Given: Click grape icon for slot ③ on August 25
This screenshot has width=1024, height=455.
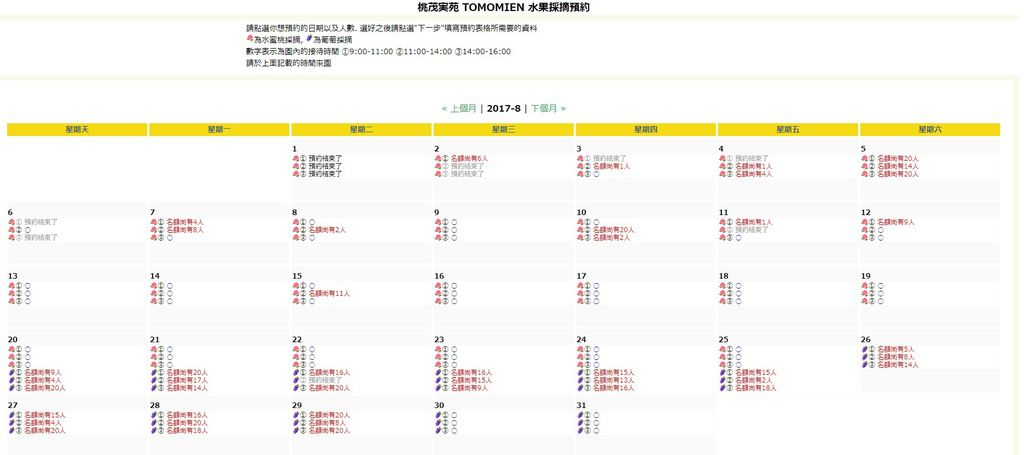Looking at the screenshot, I should 722,388.
